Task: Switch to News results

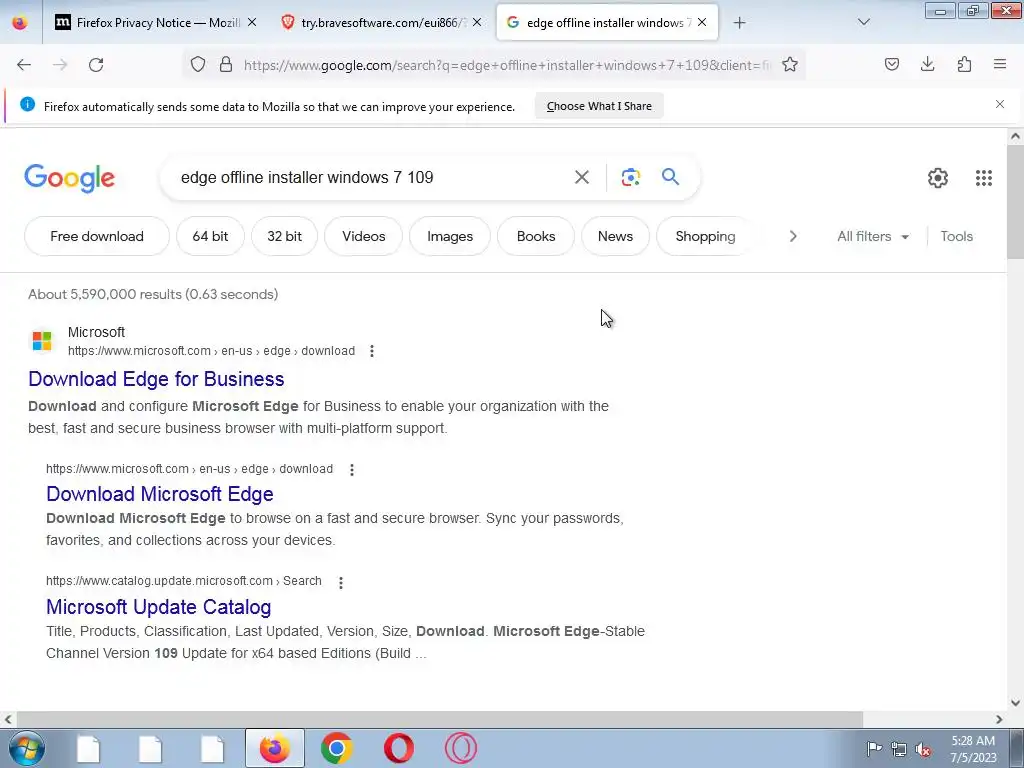Action: [615, 236]
